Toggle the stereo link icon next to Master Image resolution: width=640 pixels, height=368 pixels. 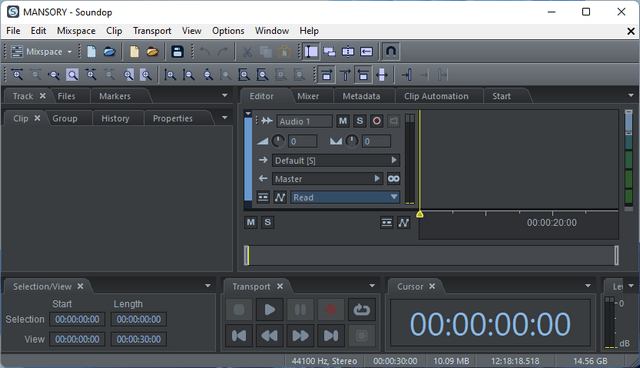[x=393, y=179]
